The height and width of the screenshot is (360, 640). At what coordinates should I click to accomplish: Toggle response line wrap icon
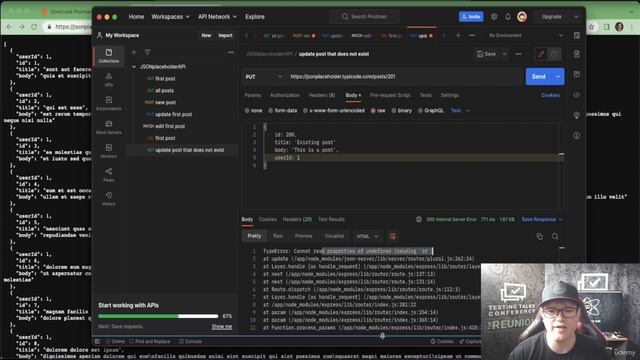(x=392, y=236)
